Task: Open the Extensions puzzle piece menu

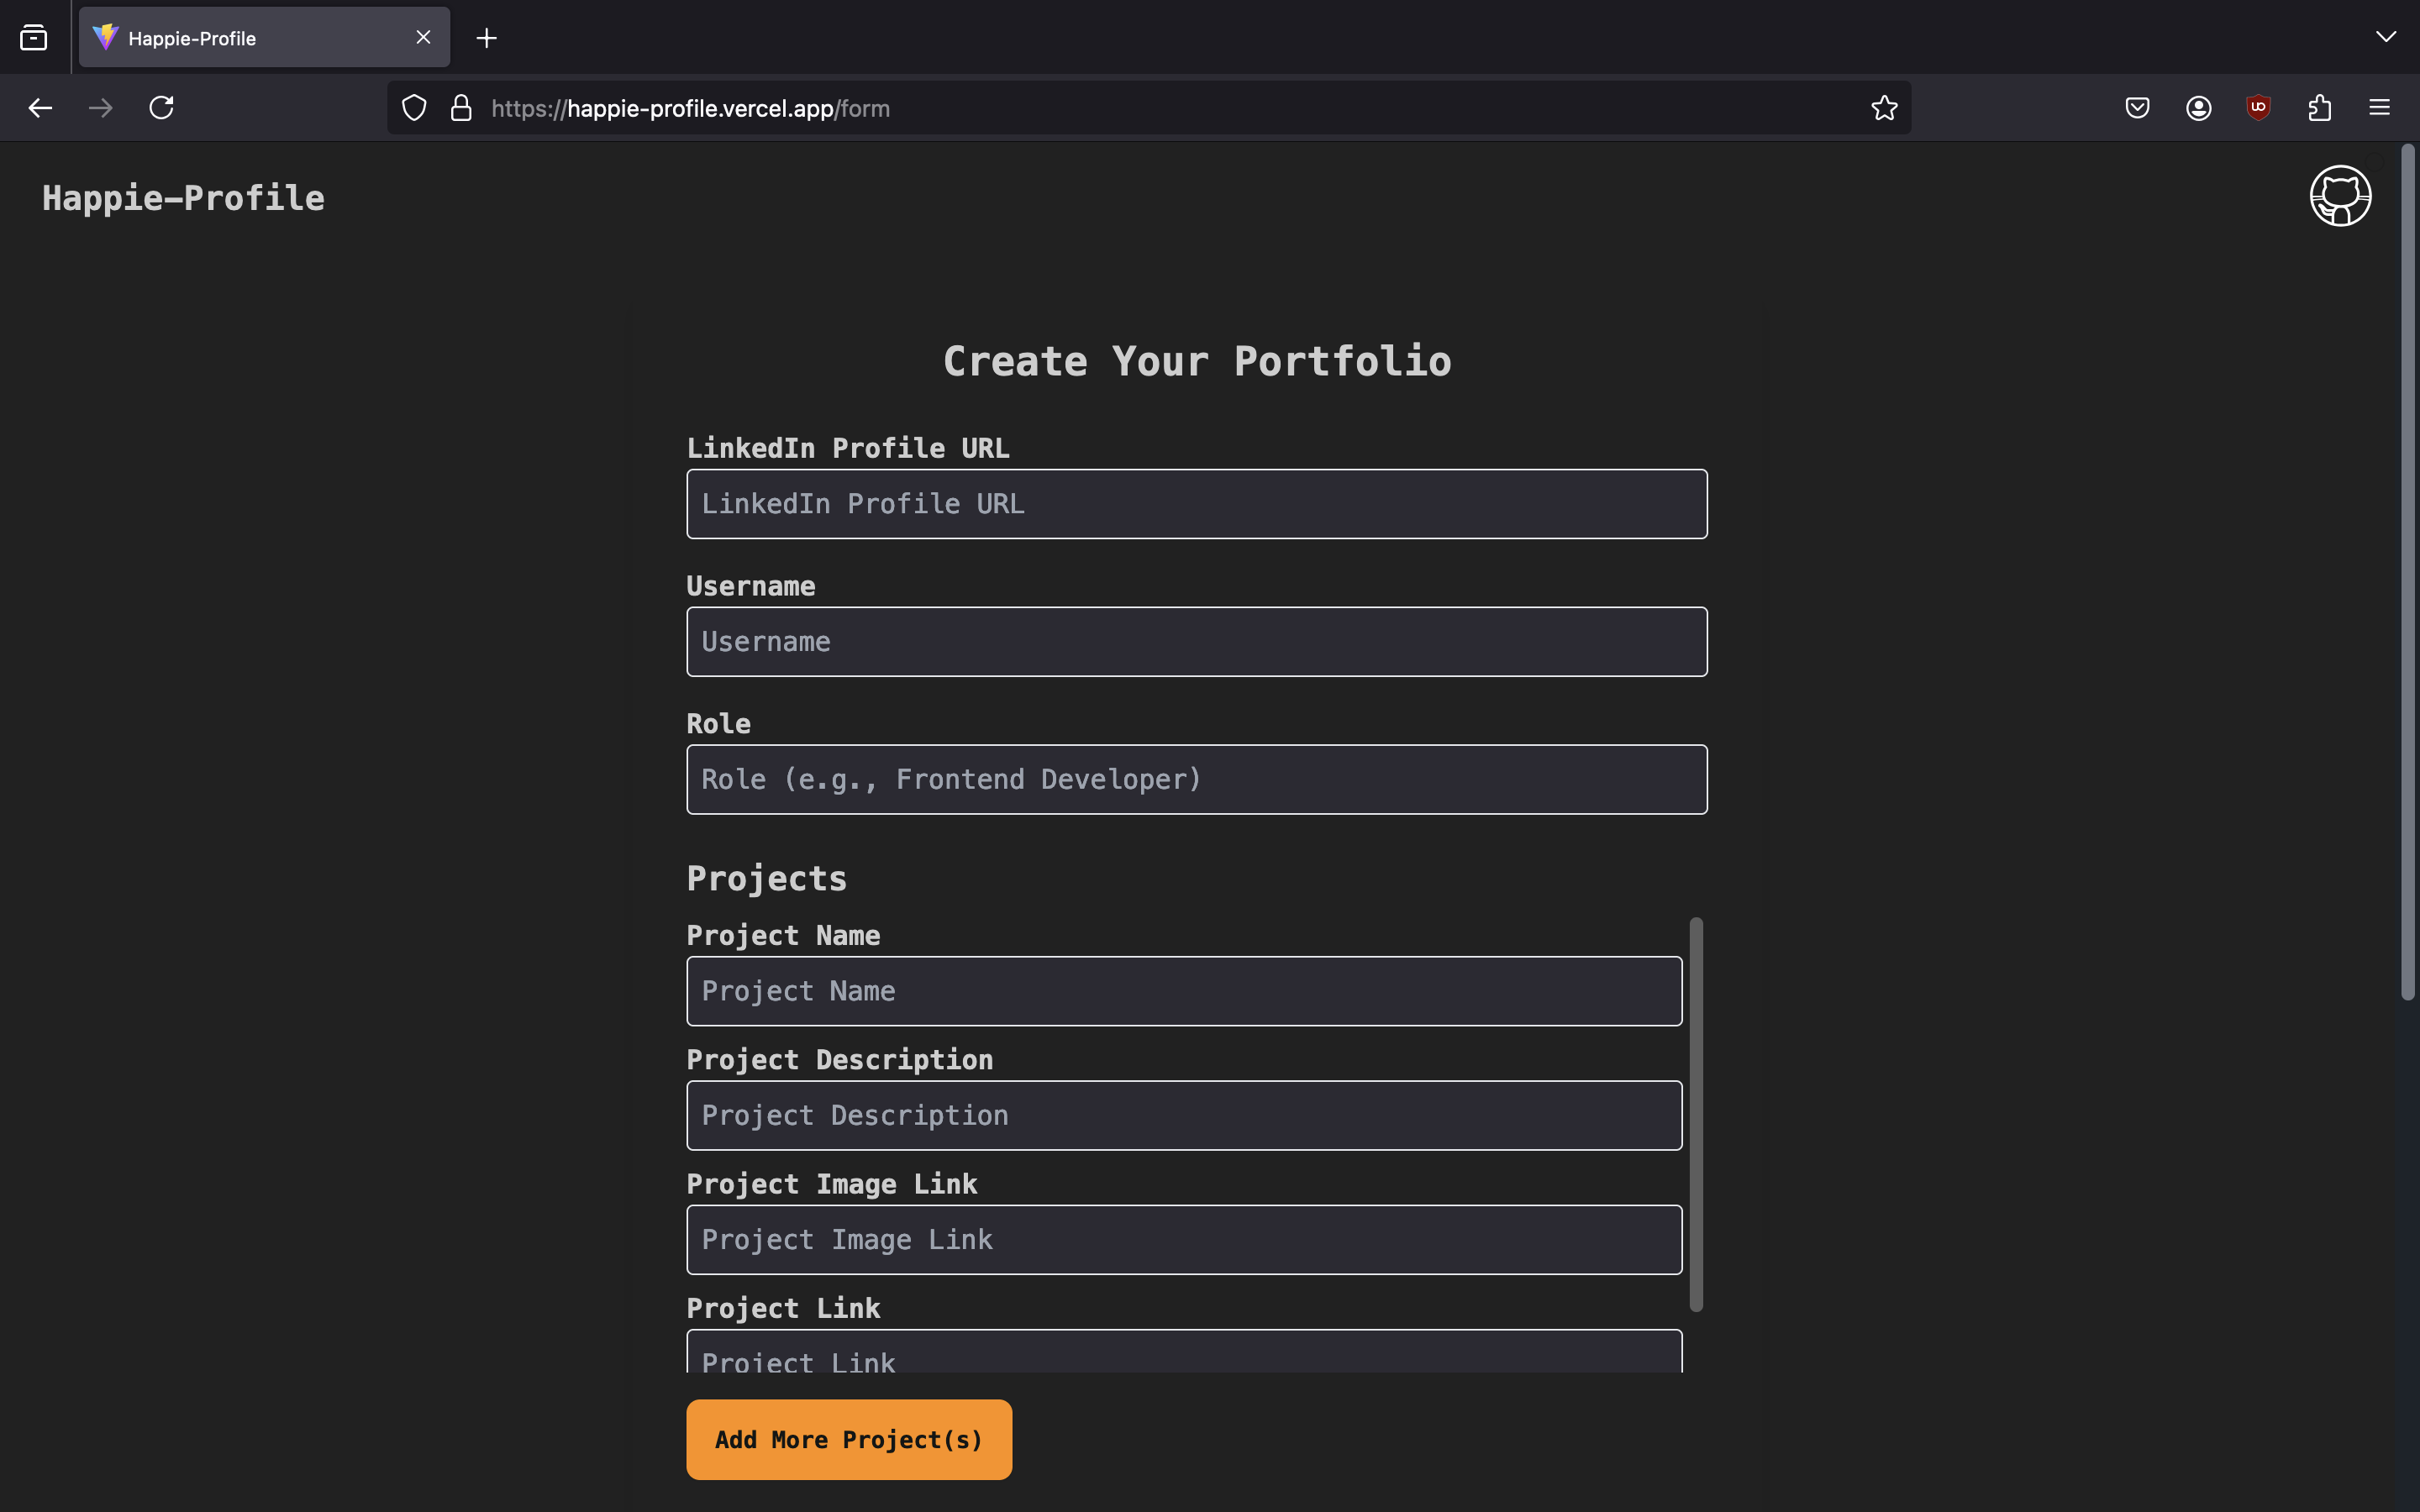Action: coord(2319,108)
